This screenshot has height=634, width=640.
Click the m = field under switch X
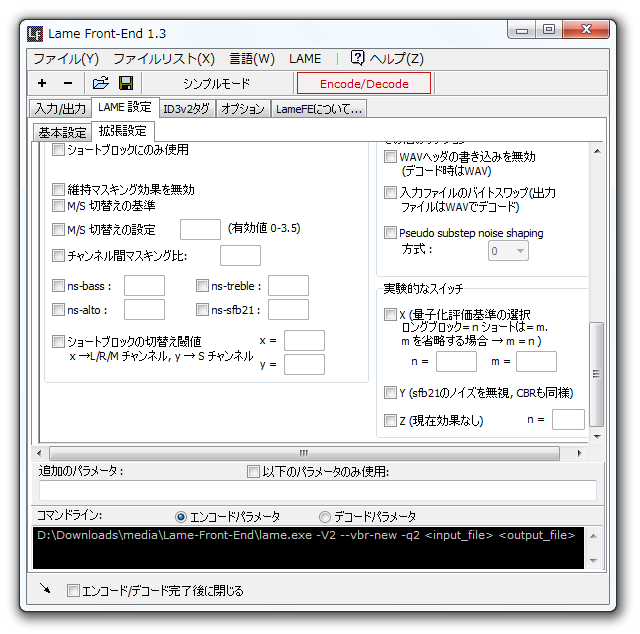pyautogui.click(x=536, y=362)
